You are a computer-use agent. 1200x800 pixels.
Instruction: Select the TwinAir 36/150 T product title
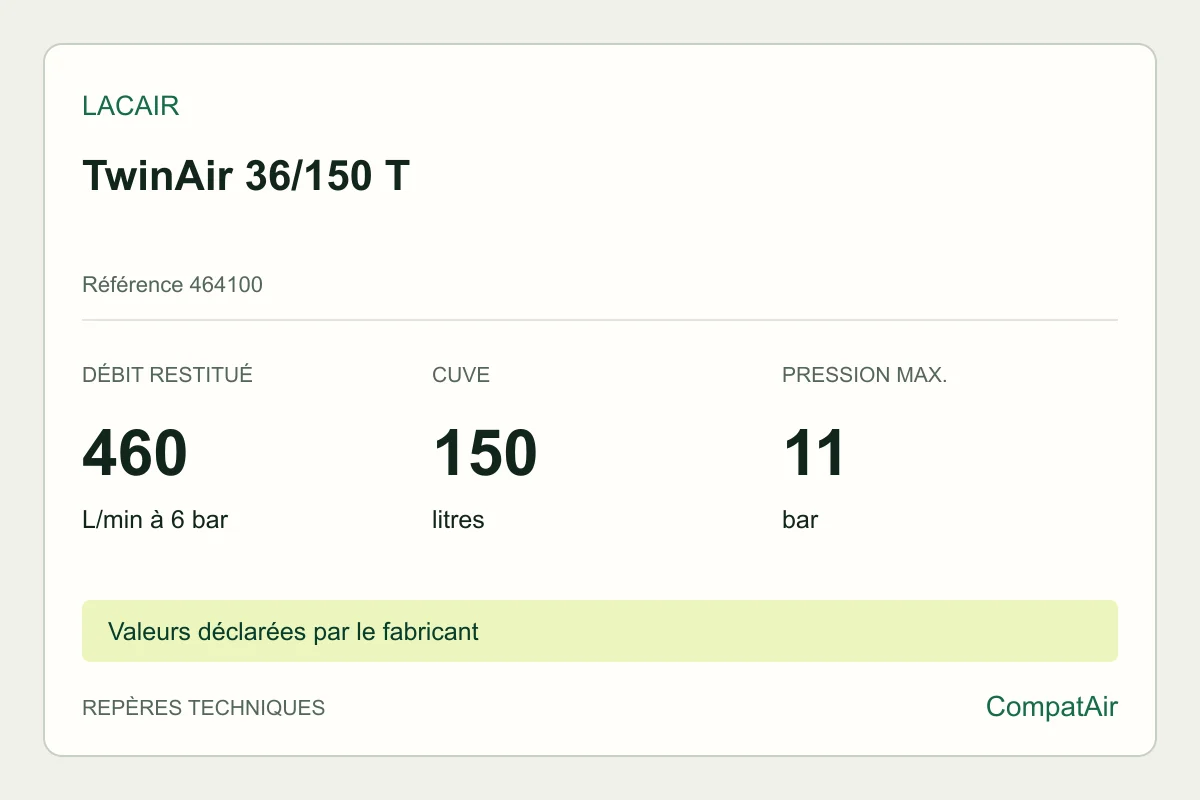click(x=246, y=176)
